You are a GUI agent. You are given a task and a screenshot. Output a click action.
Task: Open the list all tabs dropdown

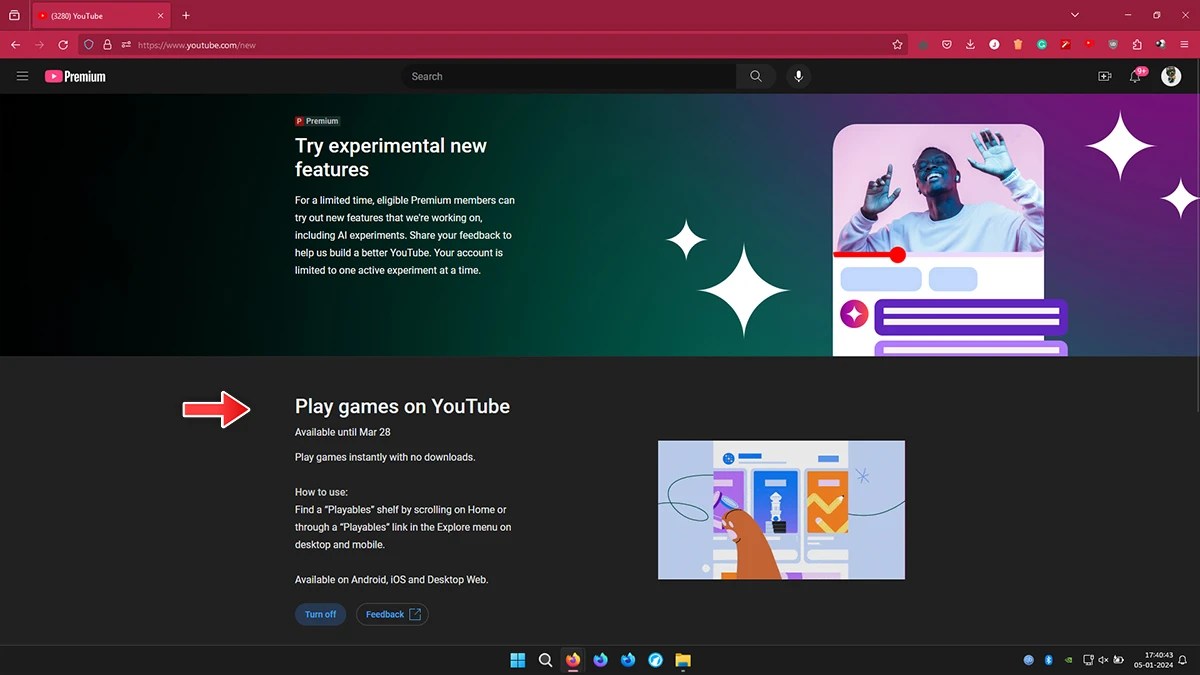(1075, 15)
